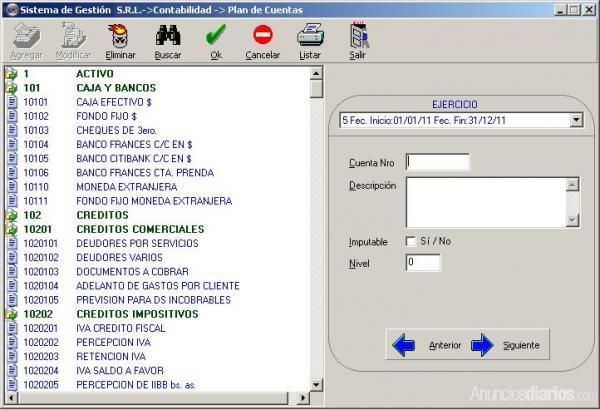Exit using the Salir door icon
Viewport: 600px width, 410px height.
(357, 37)
